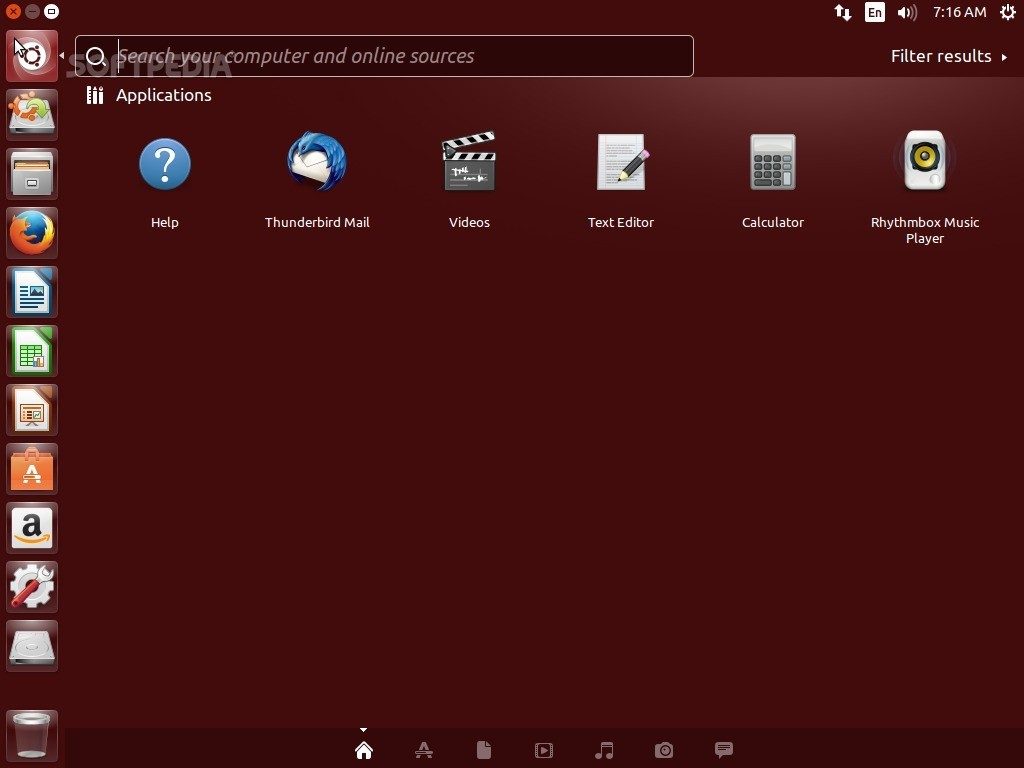Switch to the Files lens
The height and width of the screenshot is (768, 1024).
[484, 750]
